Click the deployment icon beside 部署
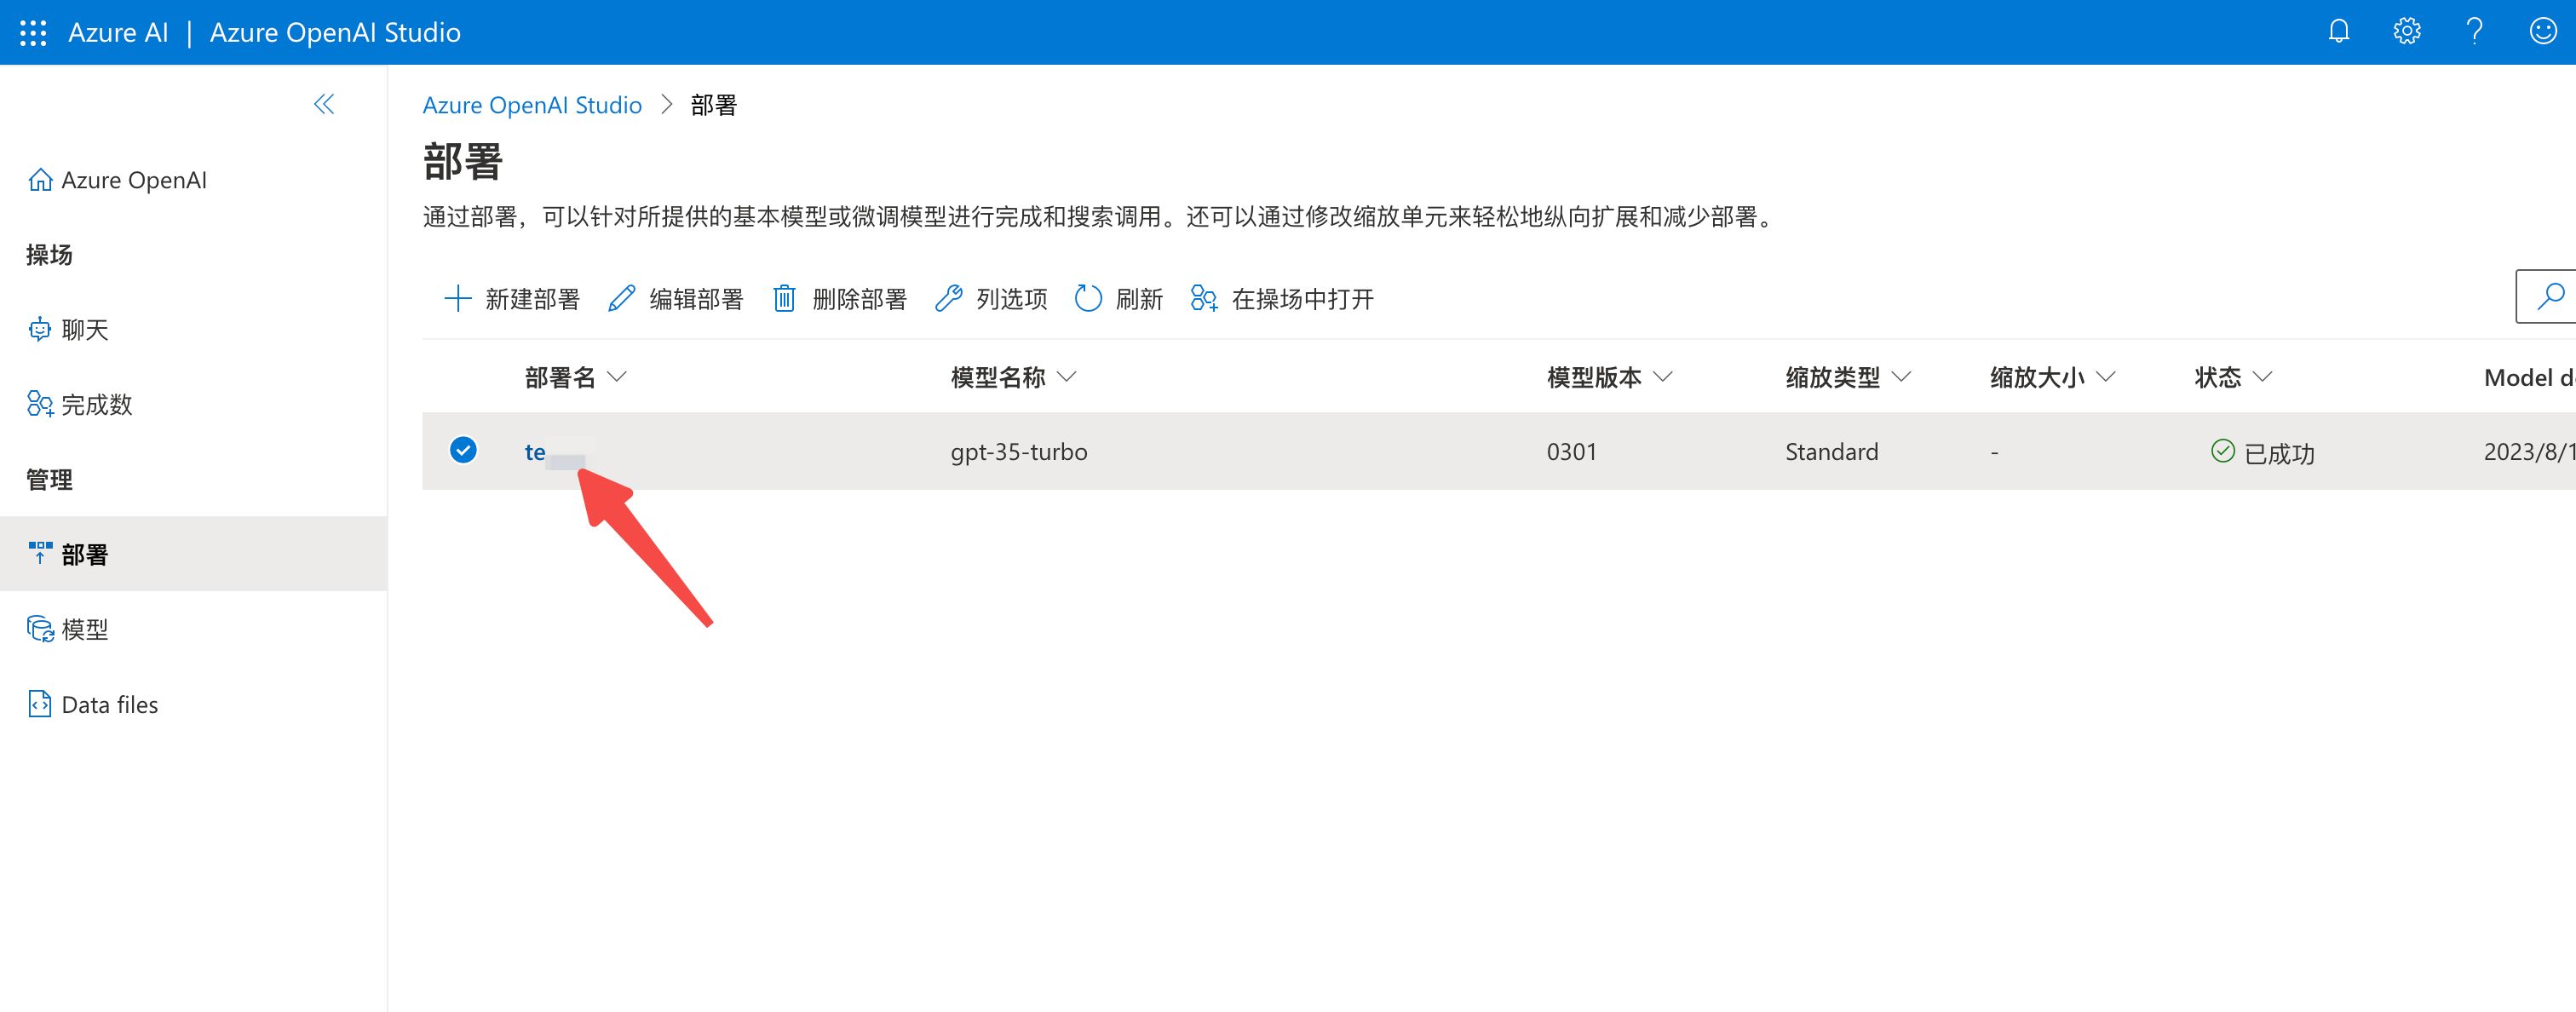This screenshot has width=2576, height=1012. point(40,553)
